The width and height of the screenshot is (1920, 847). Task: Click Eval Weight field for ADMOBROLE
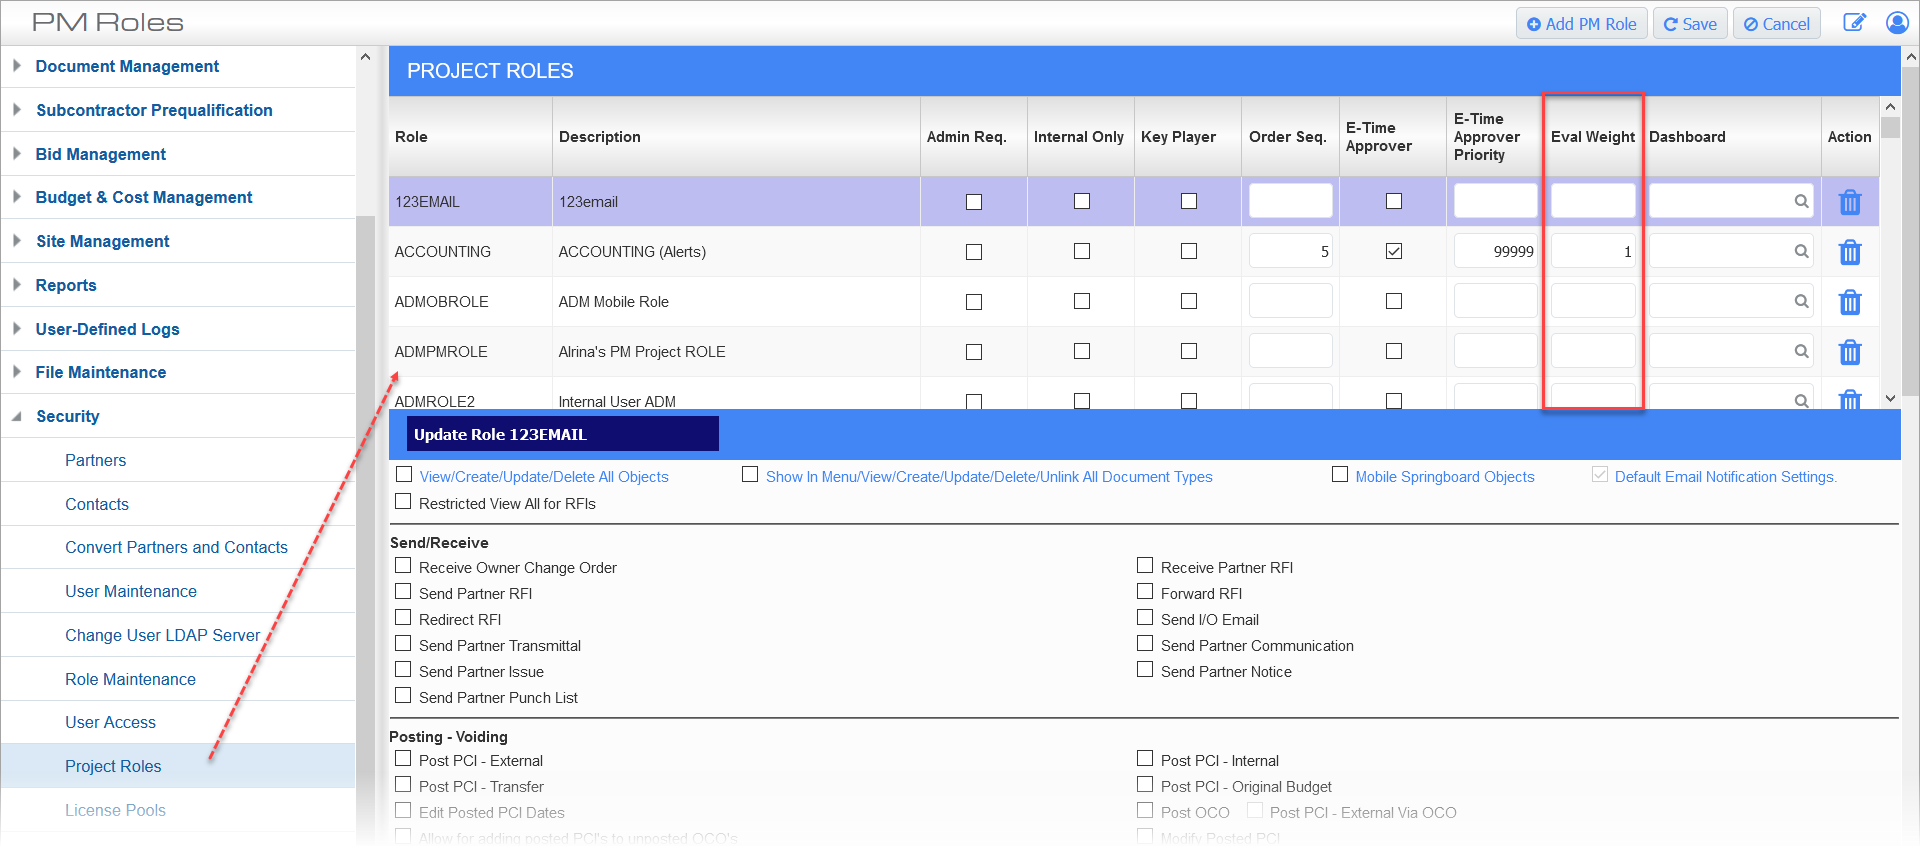point(1592,301)
